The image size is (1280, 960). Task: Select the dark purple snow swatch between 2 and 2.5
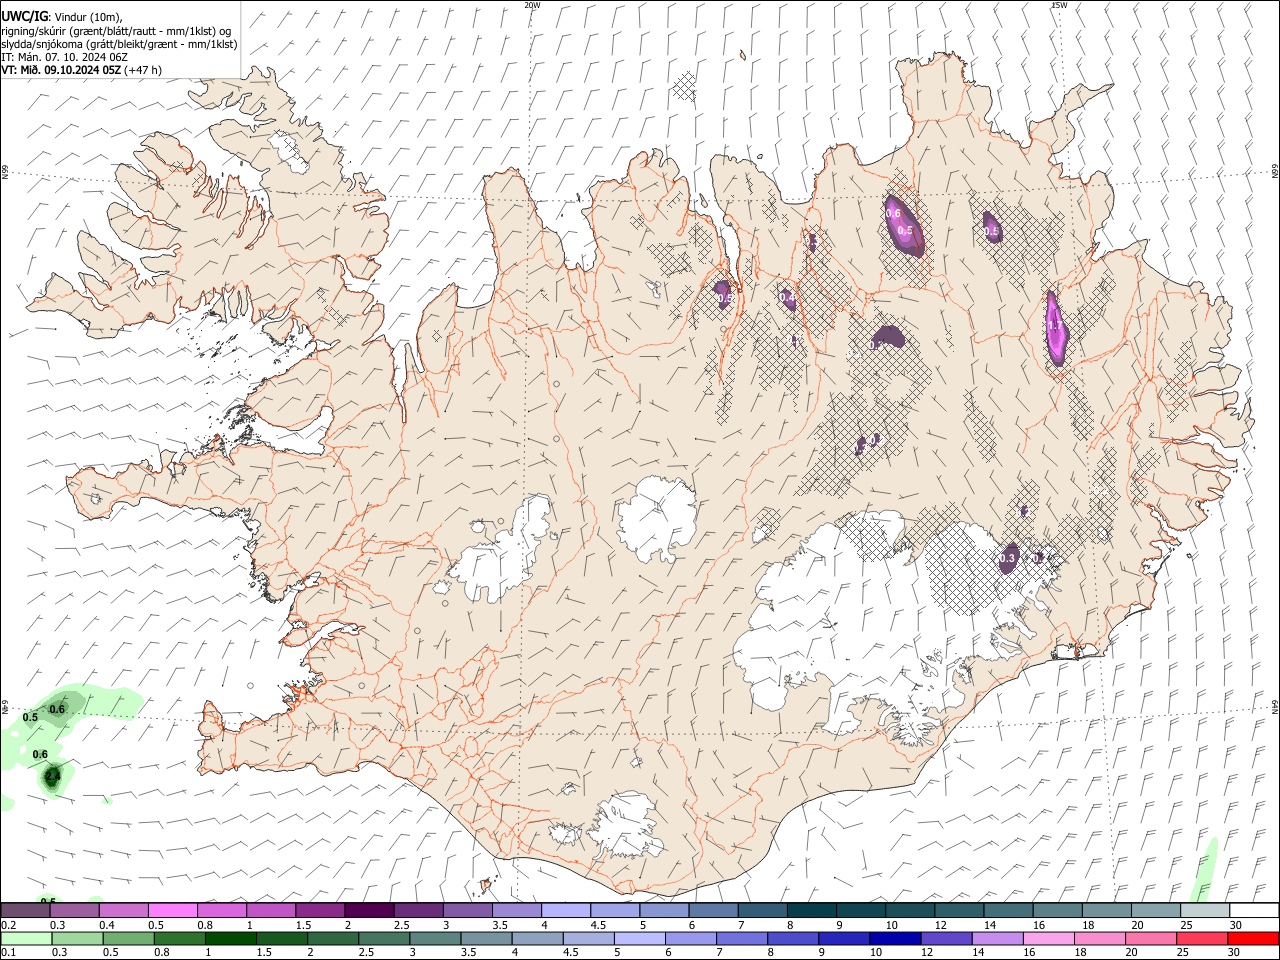click(x=369, y=910)
